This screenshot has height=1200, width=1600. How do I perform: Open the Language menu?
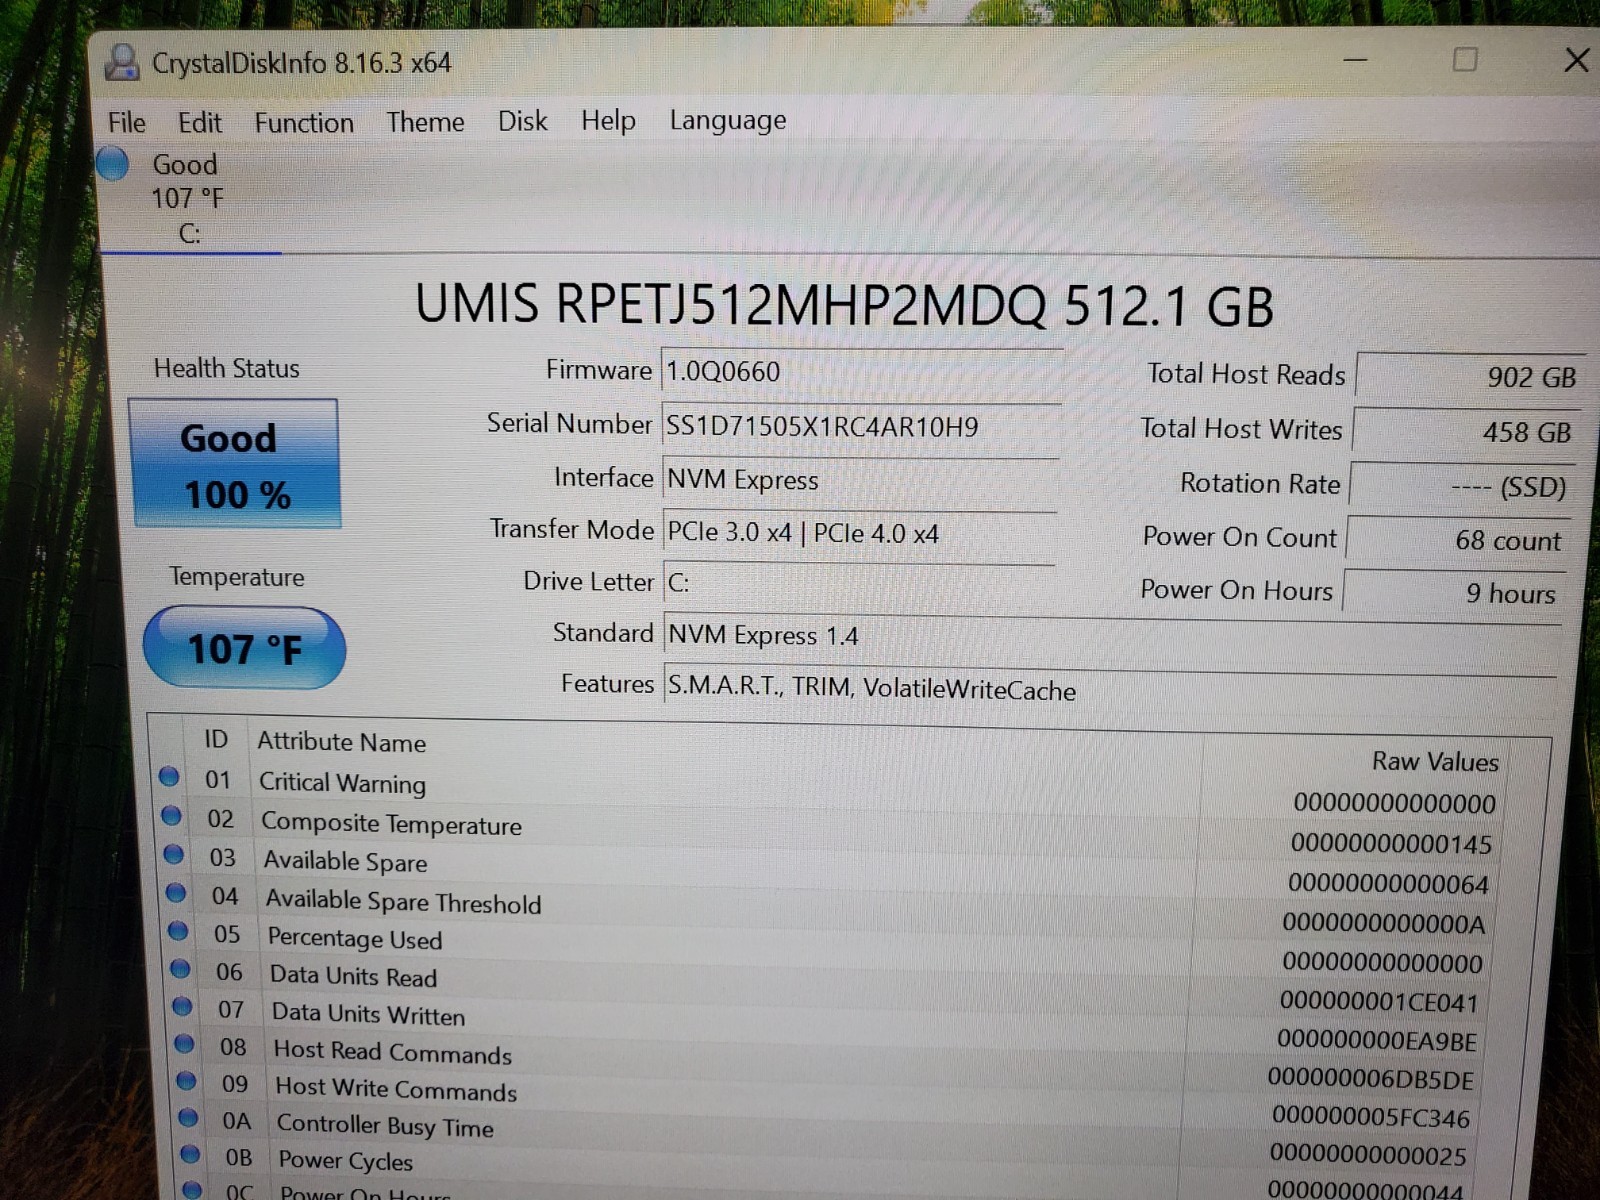click(x=728, y=121)
